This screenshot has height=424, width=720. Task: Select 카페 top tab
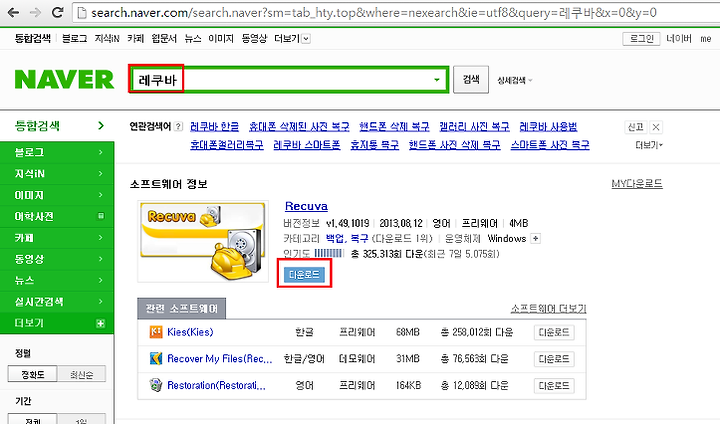135,39
